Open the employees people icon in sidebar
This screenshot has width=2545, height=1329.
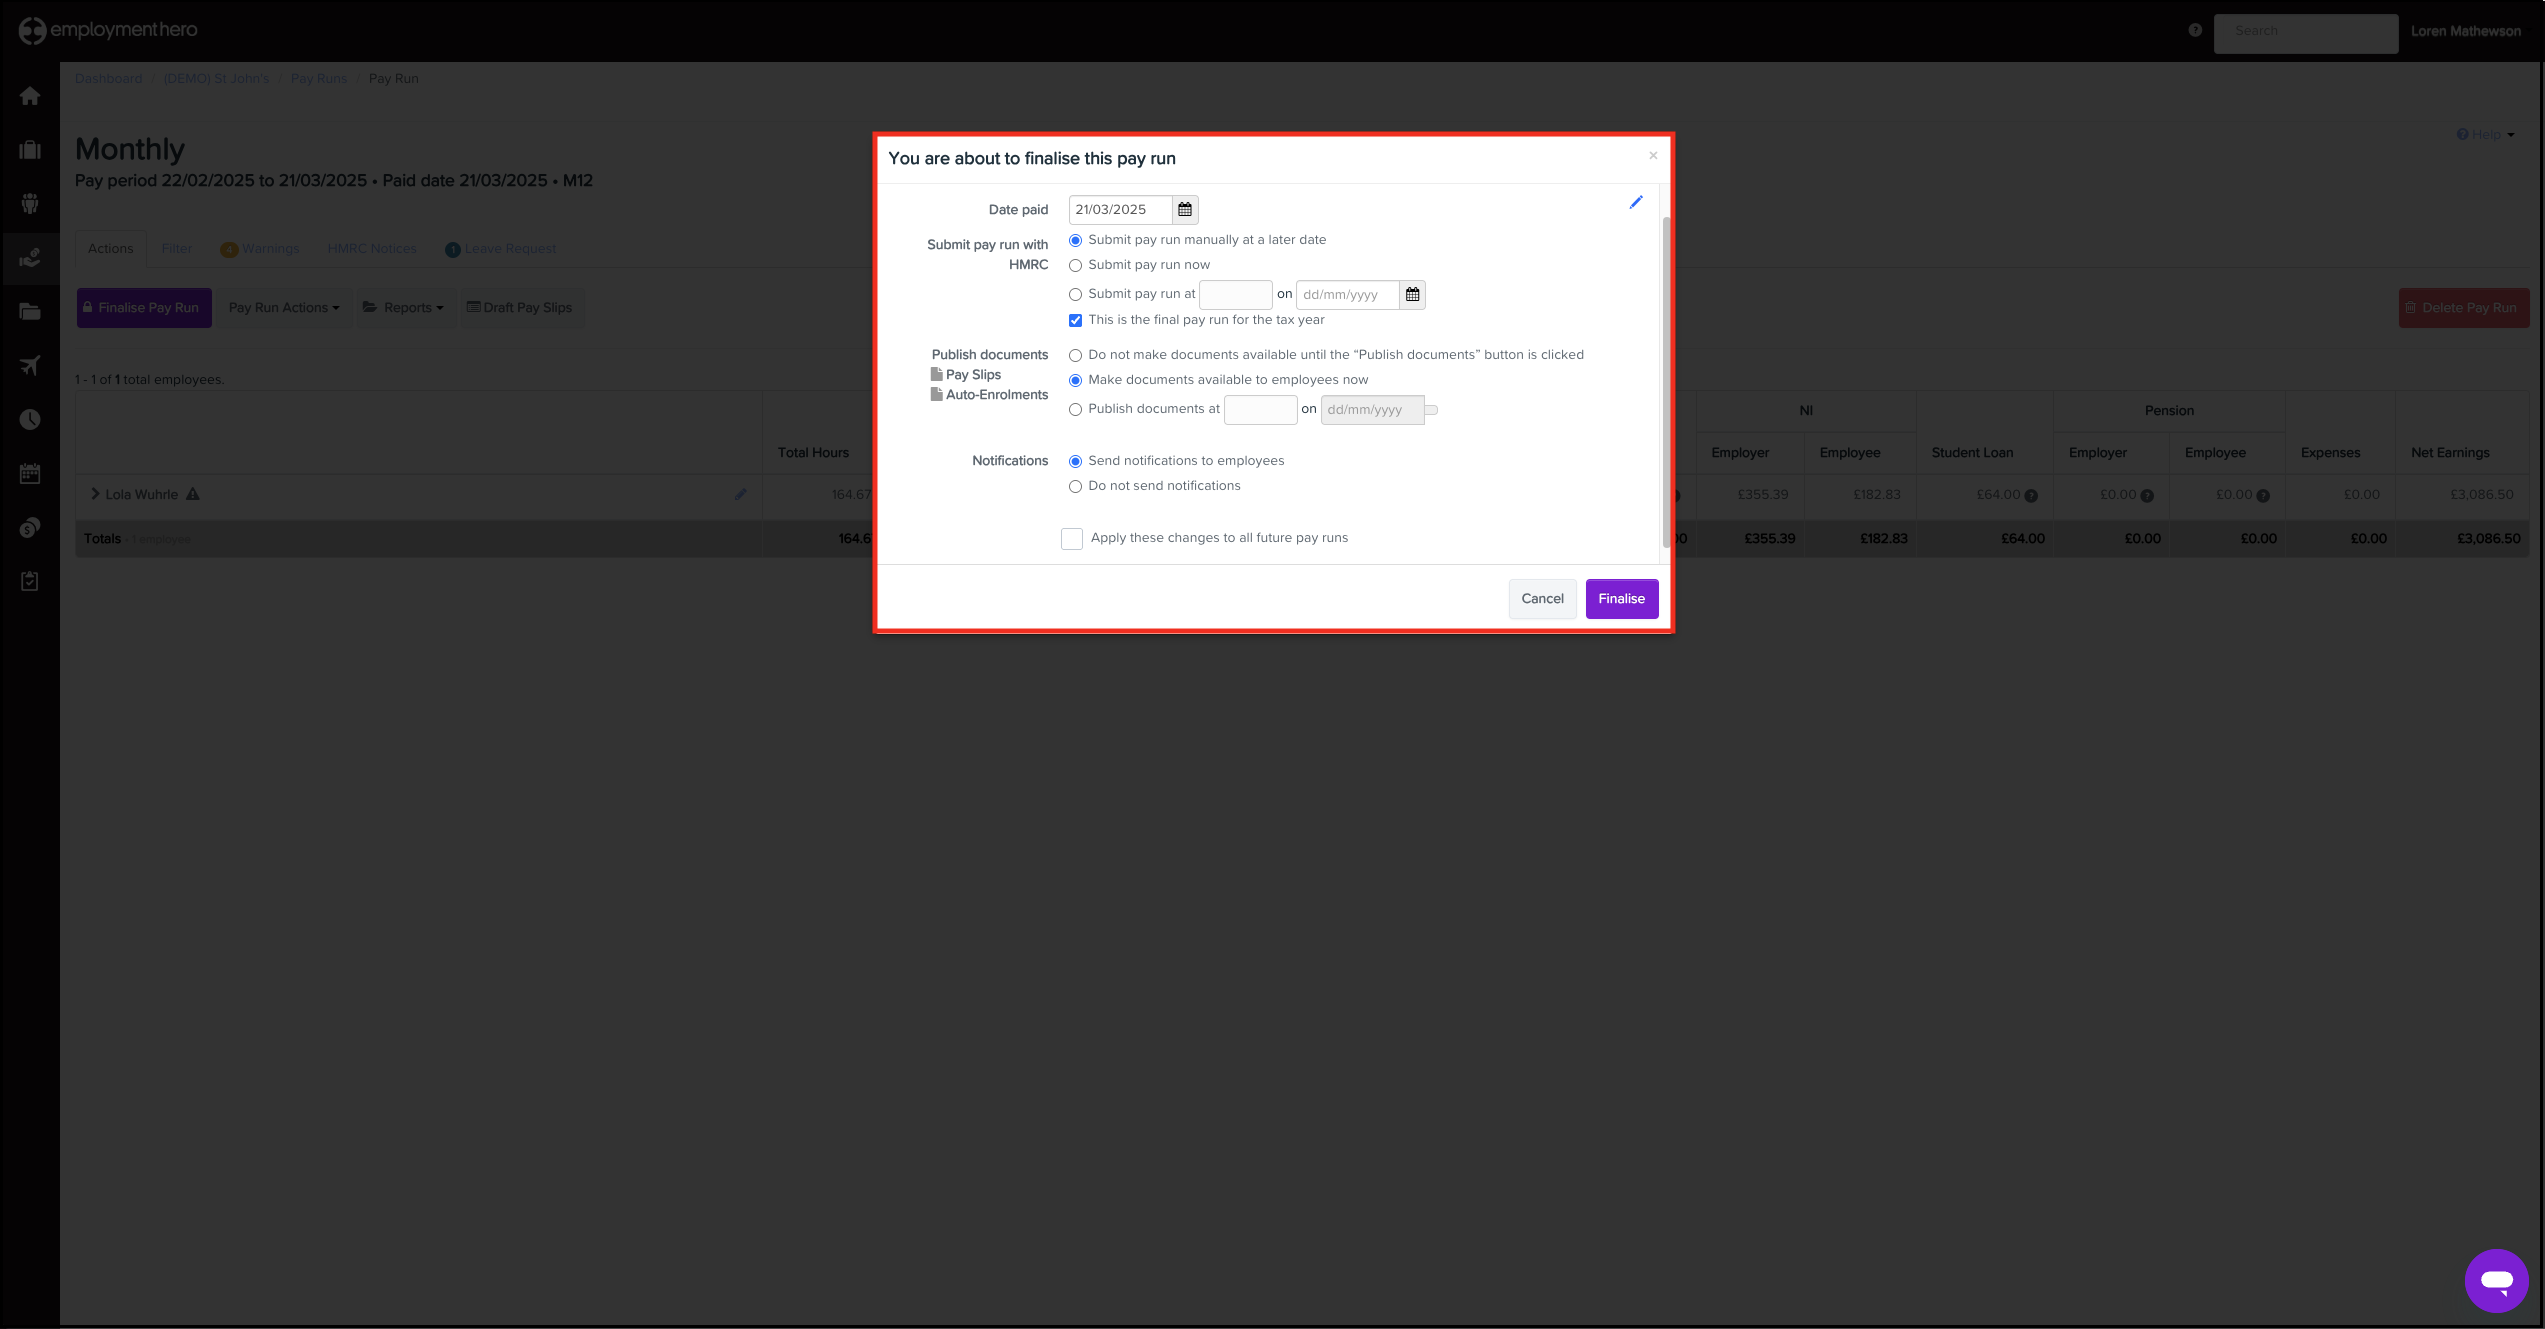click(x=30, y=204)
